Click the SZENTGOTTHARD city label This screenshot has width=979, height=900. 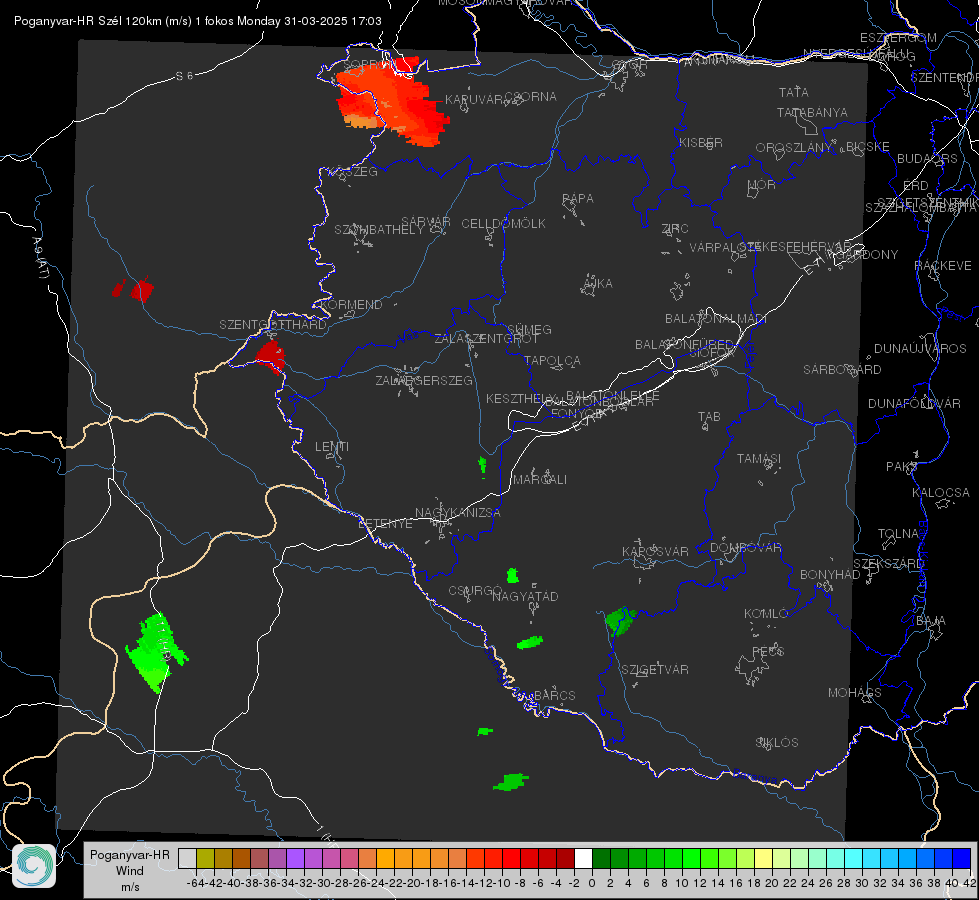coord(273,325)
